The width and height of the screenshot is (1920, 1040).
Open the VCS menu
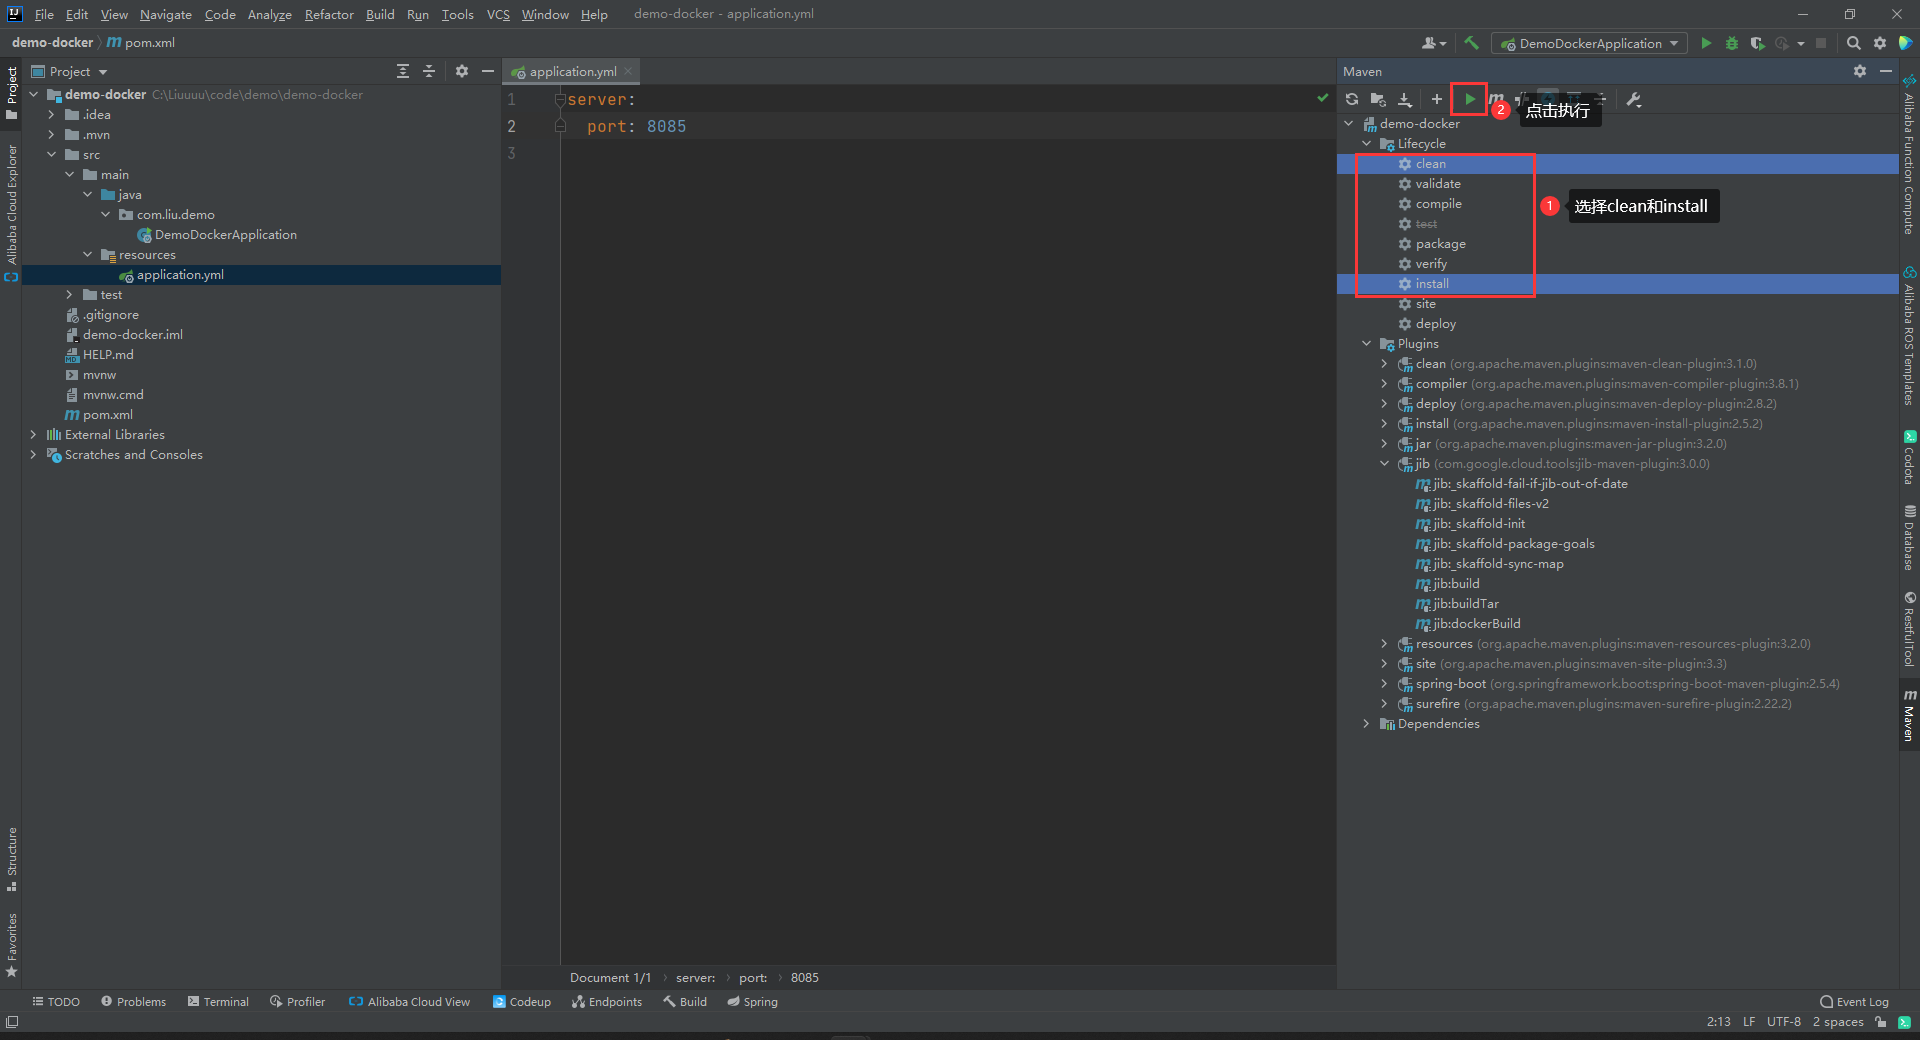tap(498, 14)
